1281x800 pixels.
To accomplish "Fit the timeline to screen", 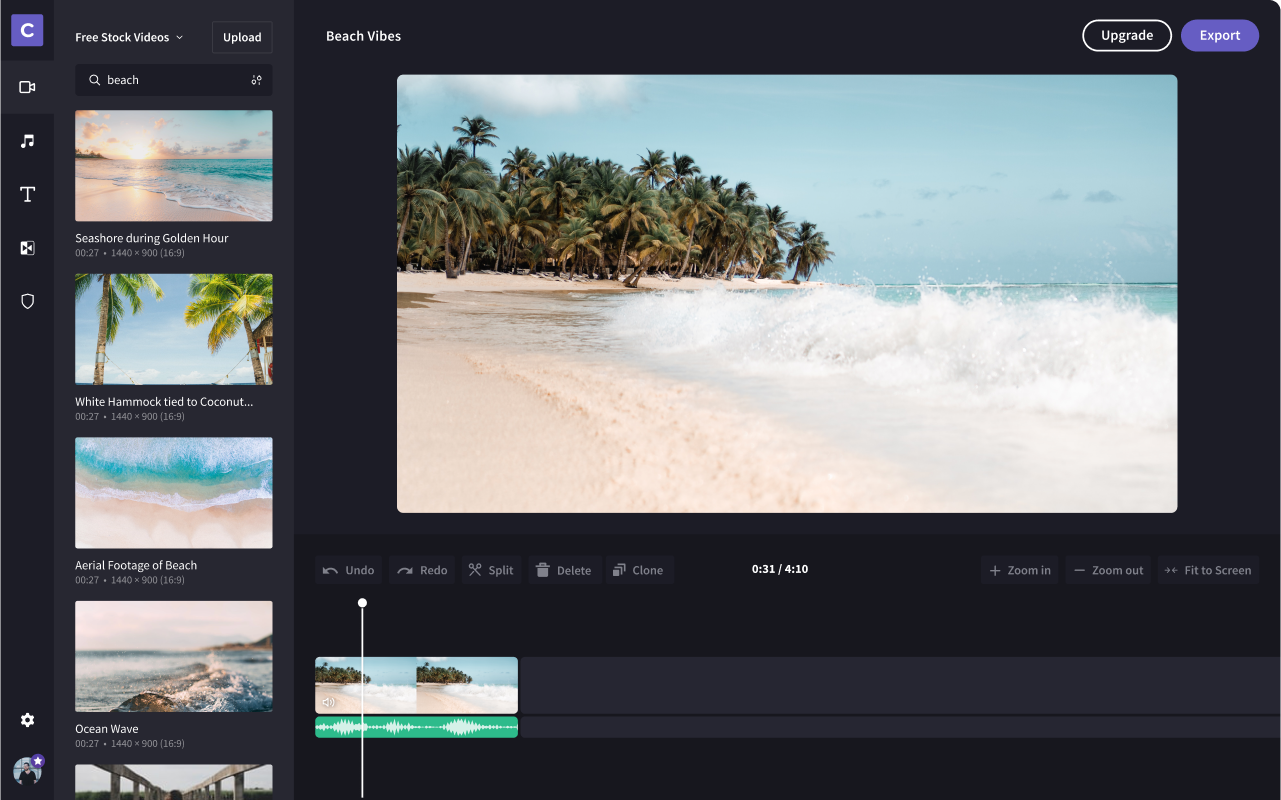I will click(1208, 570).
